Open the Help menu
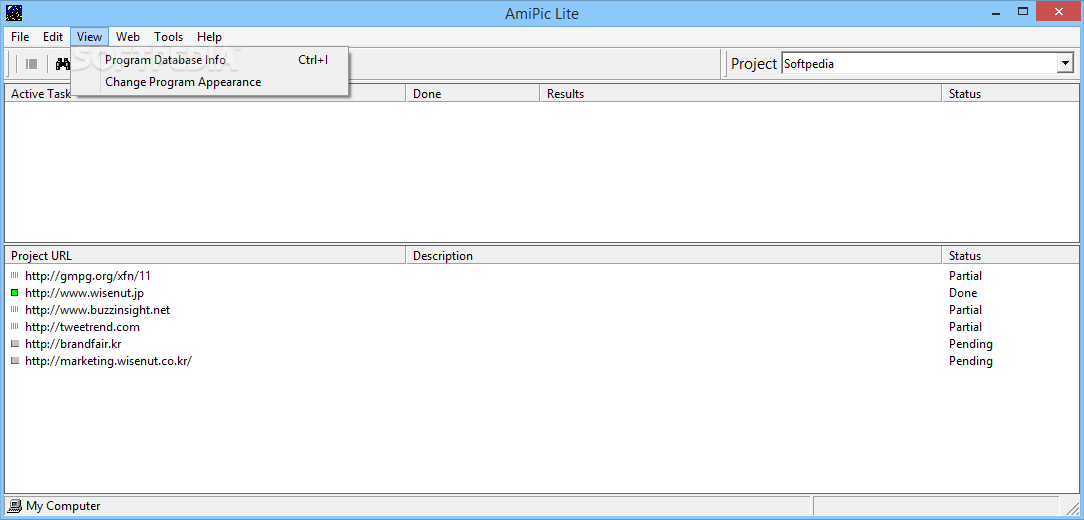Image resolution: width=1084 pixels, height=520 pixels. point(209,37)
